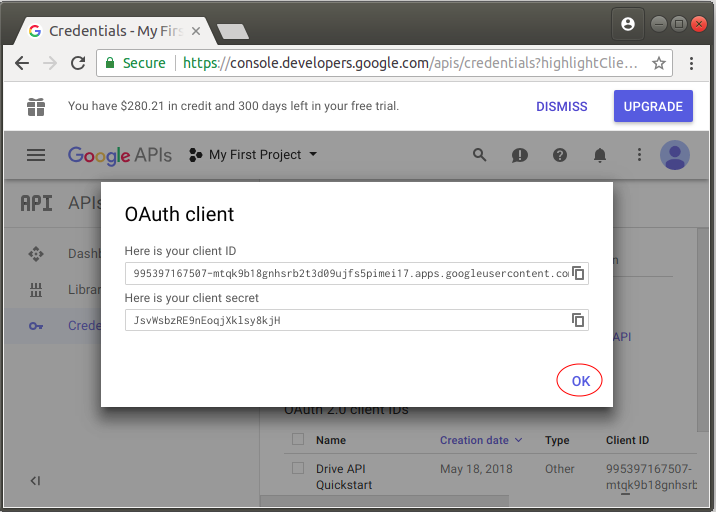Click the Library sidebar icon
716x512 pixels.
(36, 290)
